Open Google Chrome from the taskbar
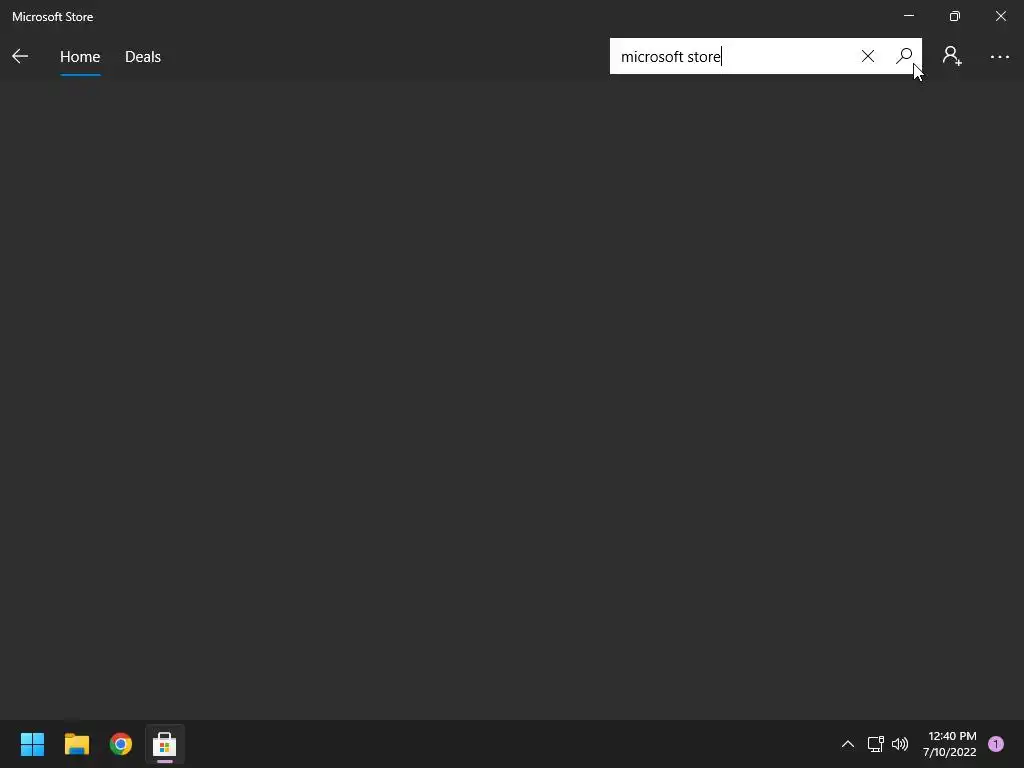The image size is (1024, 768). pos(121,743)
